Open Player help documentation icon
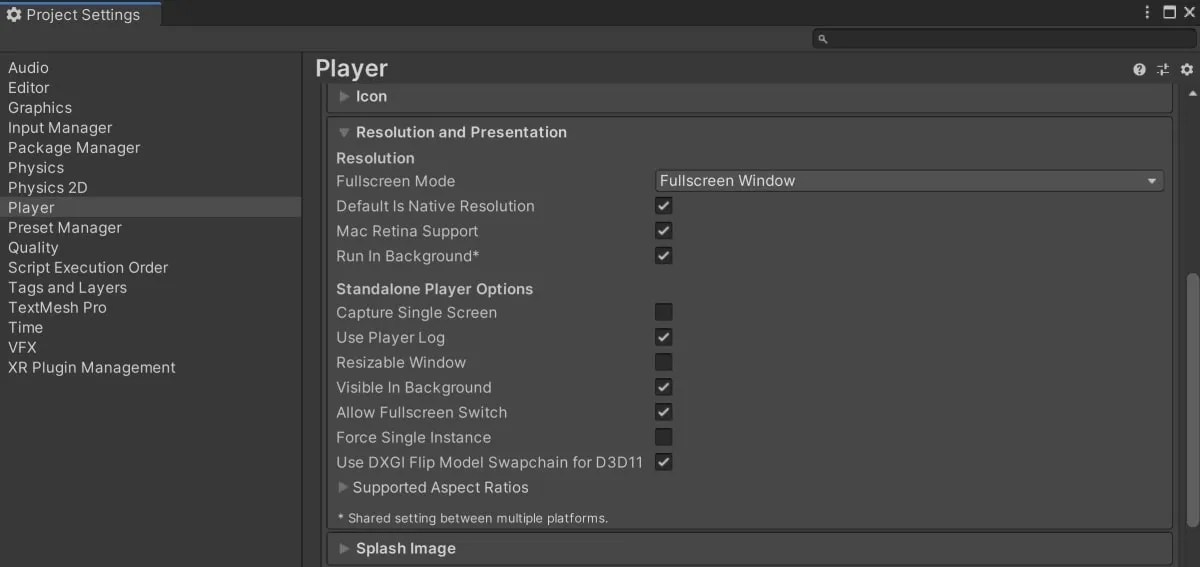The width and height of the screenshot is (1200, 567). click(x=1139, y=69)
